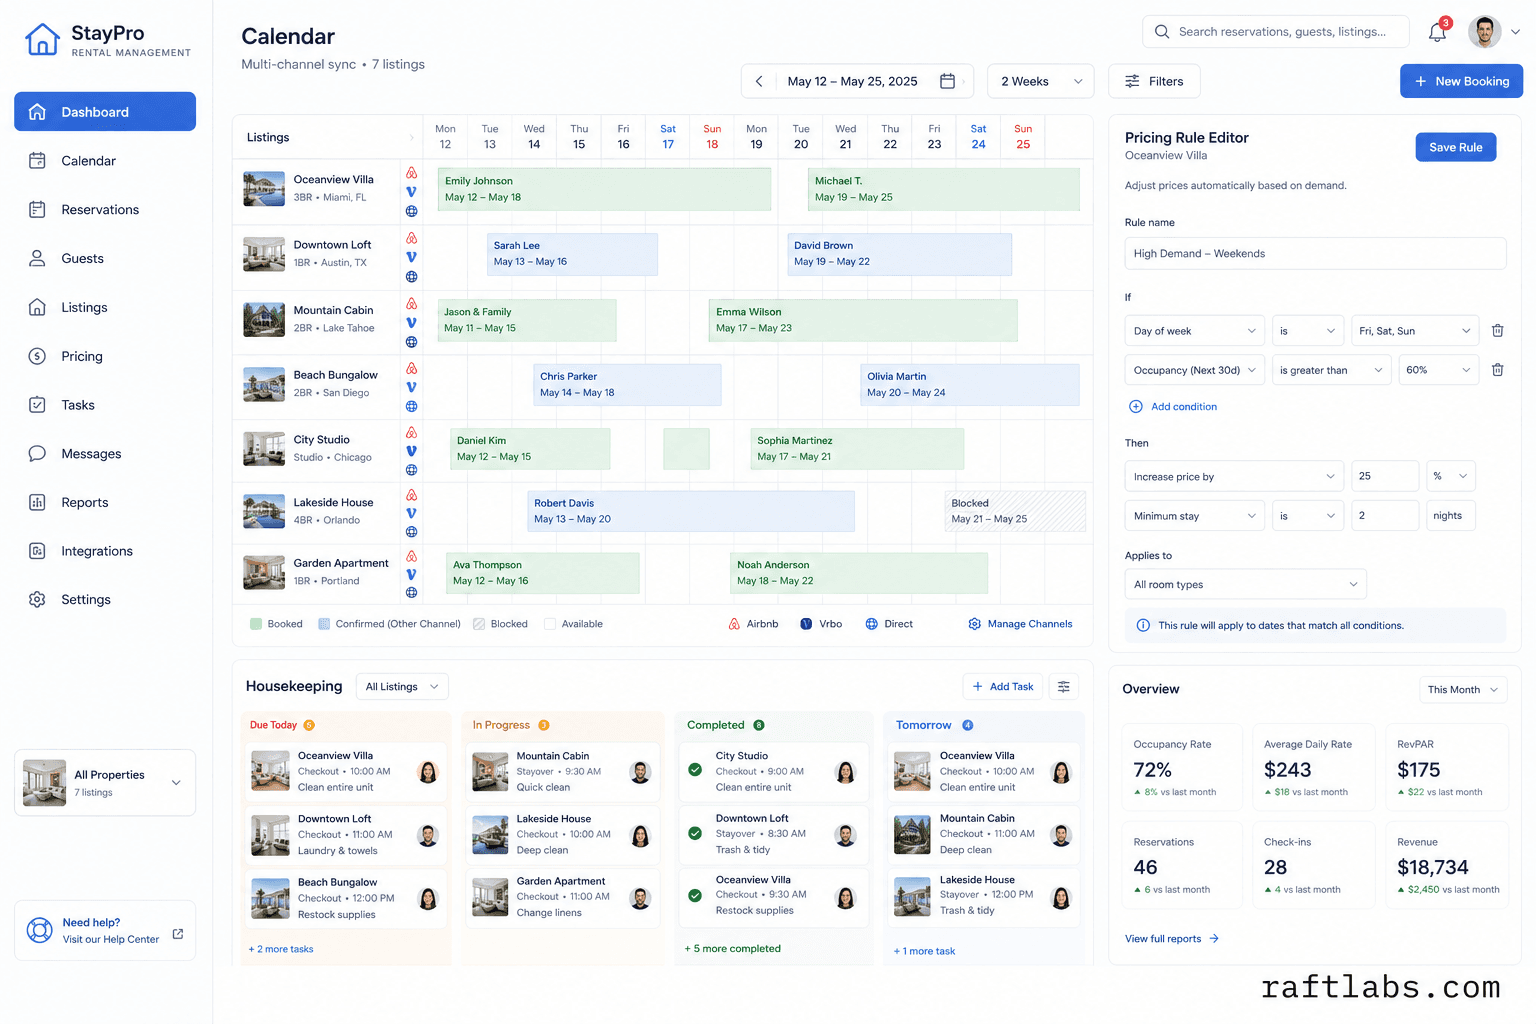Delete the Day of week condition

pyautogui.click(x=1497, y=331)
